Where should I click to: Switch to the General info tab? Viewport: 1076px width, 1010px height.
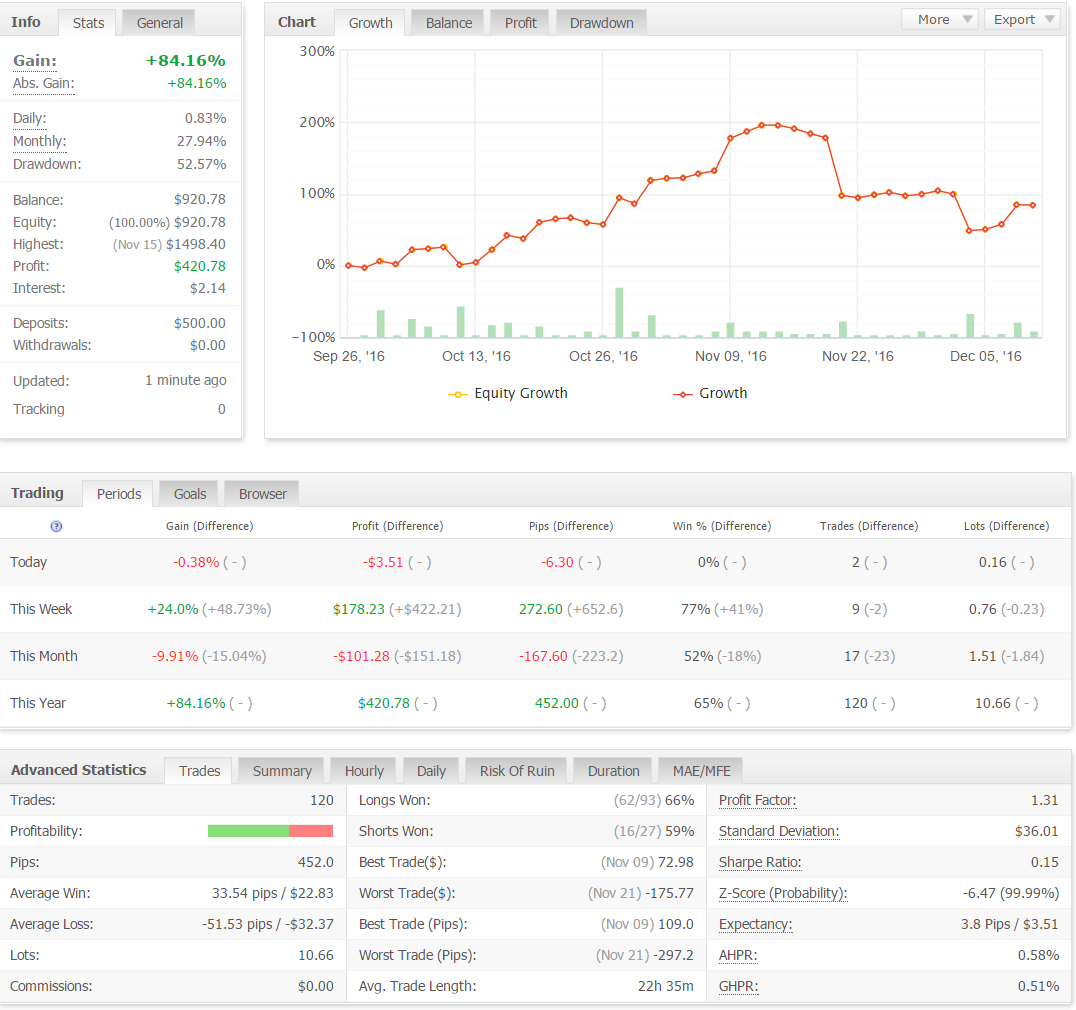159,23
